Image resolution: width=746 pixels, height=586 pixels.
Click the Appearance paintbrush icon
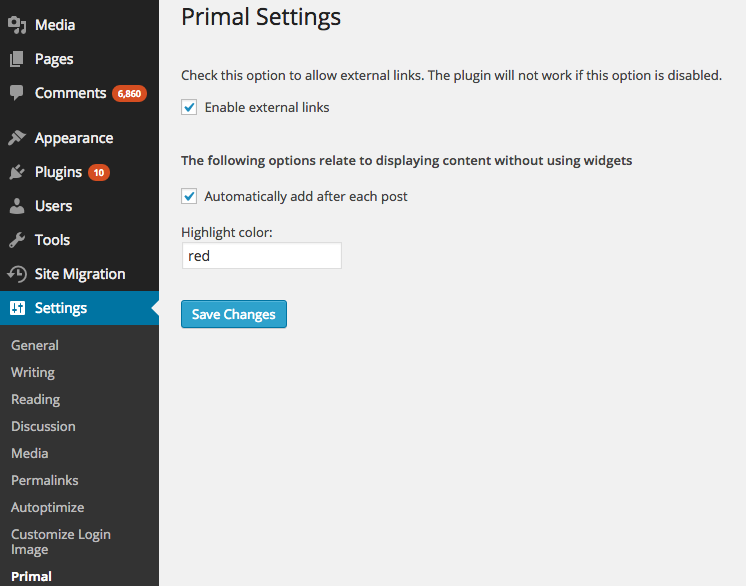tap(17, 138)
